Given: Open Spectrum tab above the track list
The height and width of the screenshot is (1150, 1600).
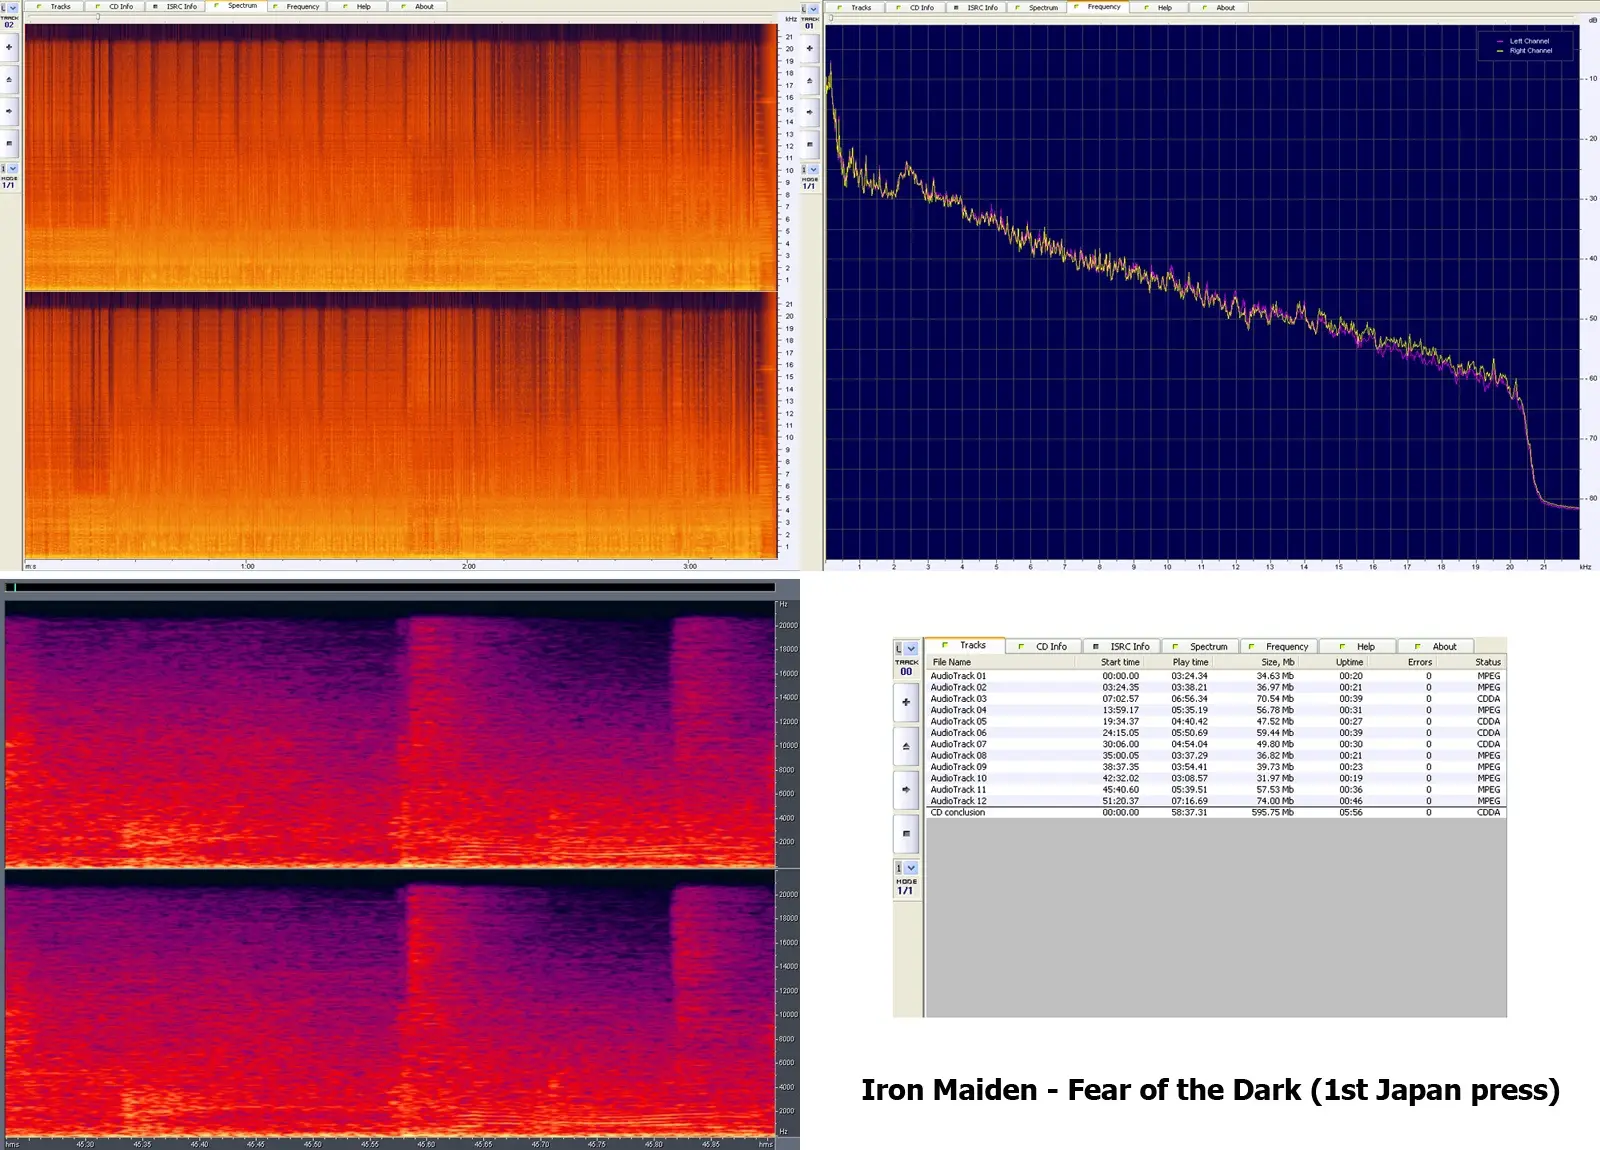Looking at the screenshot, I should click(1200, 647).
